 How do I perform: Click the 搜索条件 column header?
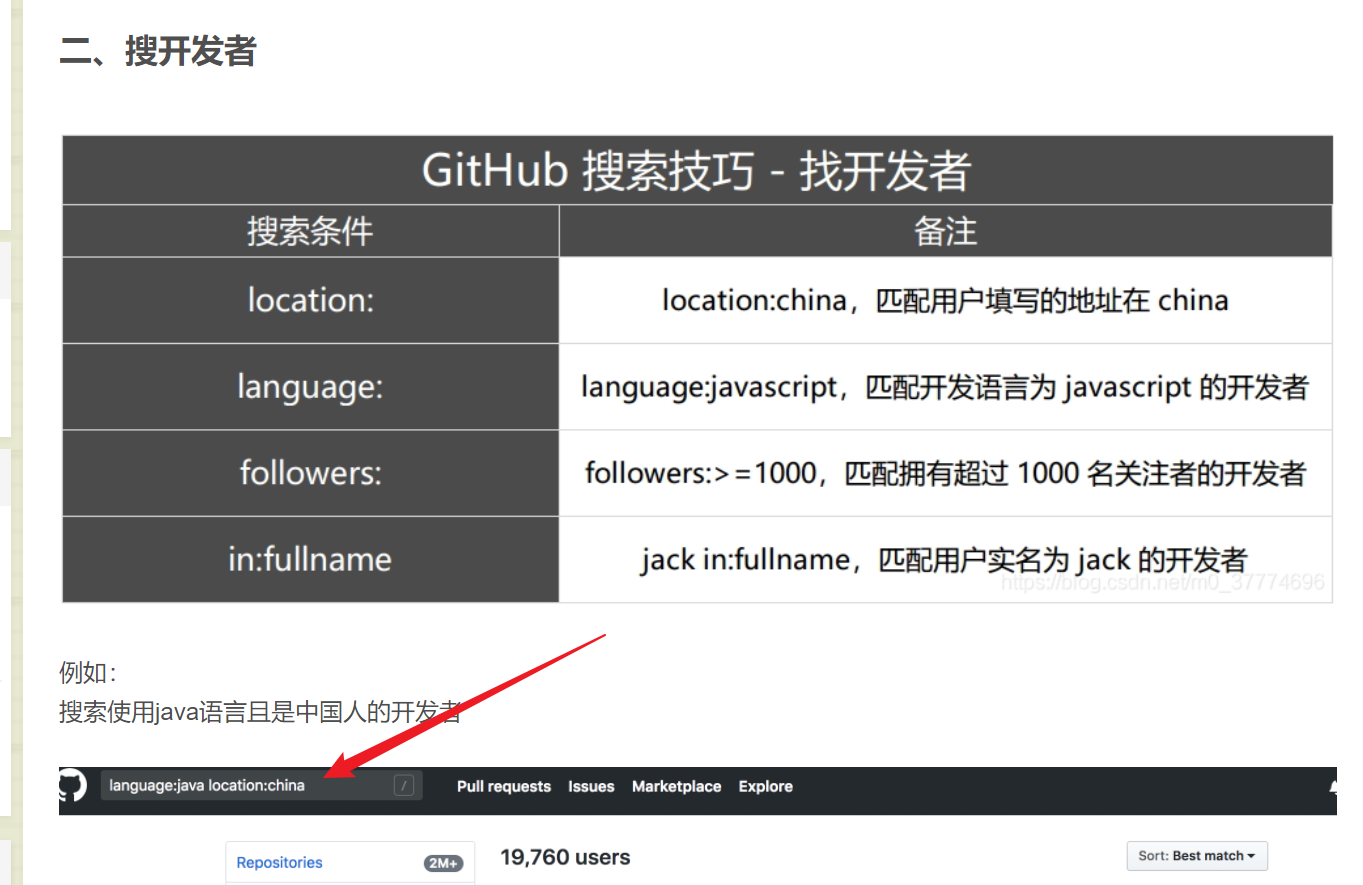click(310, 231)
